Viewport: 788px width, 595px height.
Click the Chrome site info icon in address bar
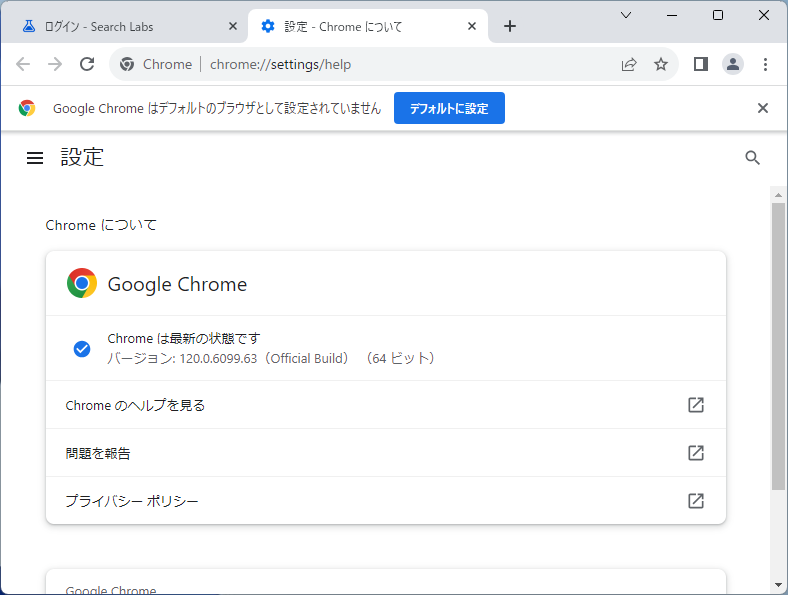tap(127, 64)
